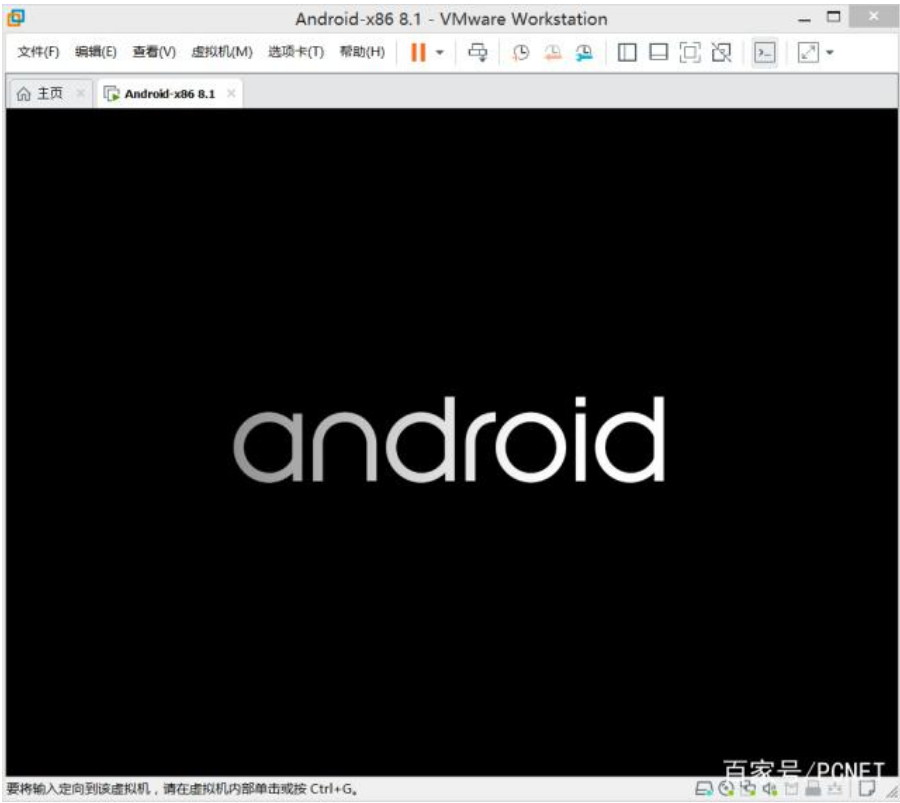Take a snapshot of this virtual machine

click(521, 53)
